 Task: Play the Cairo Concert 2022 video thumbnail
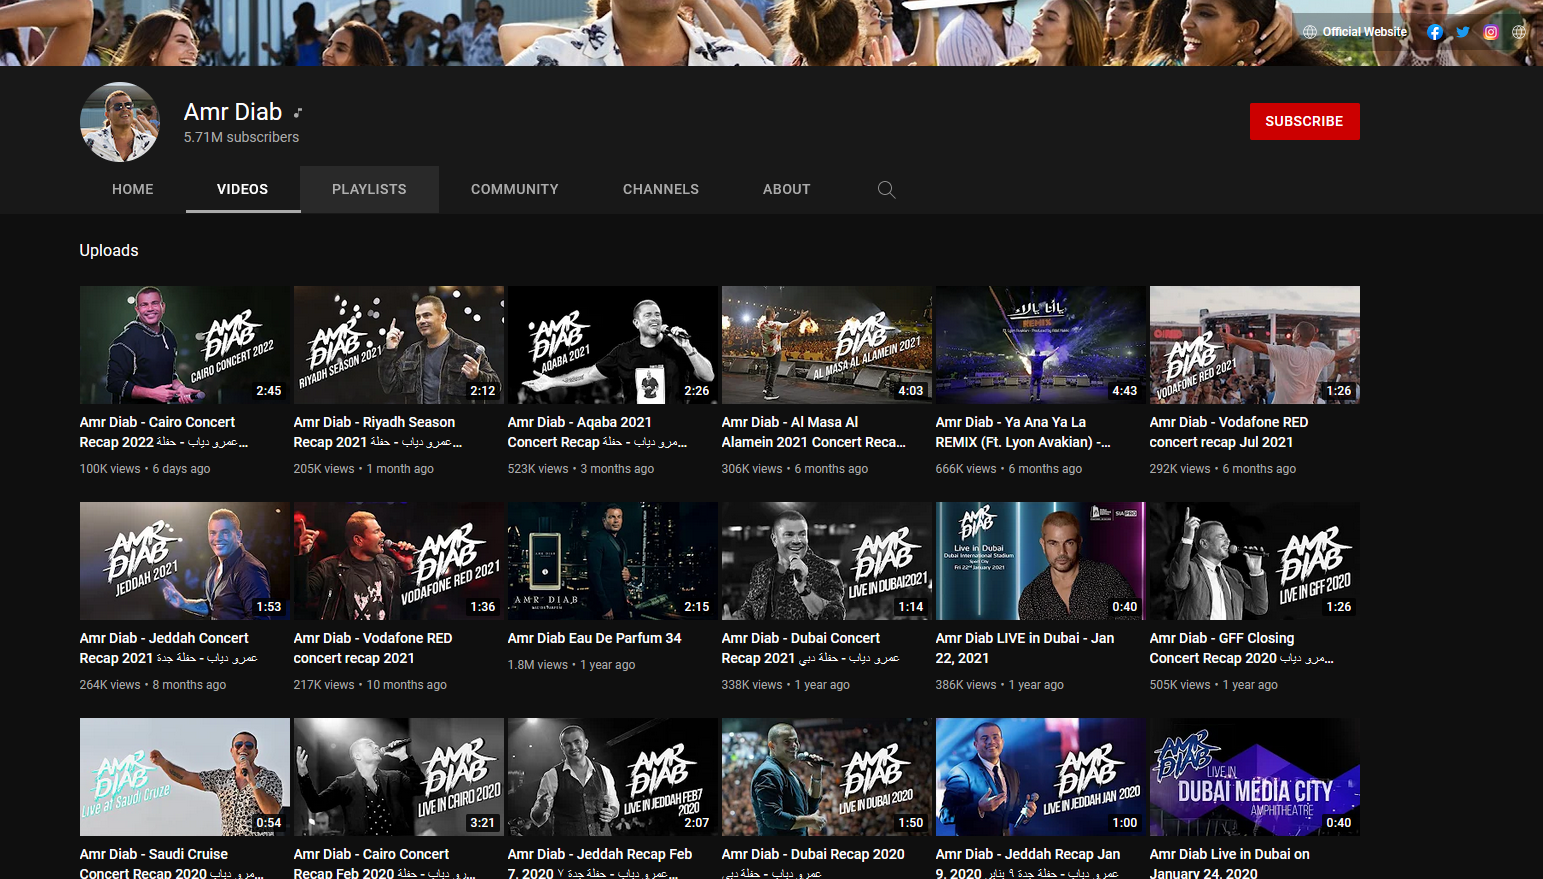185,345
